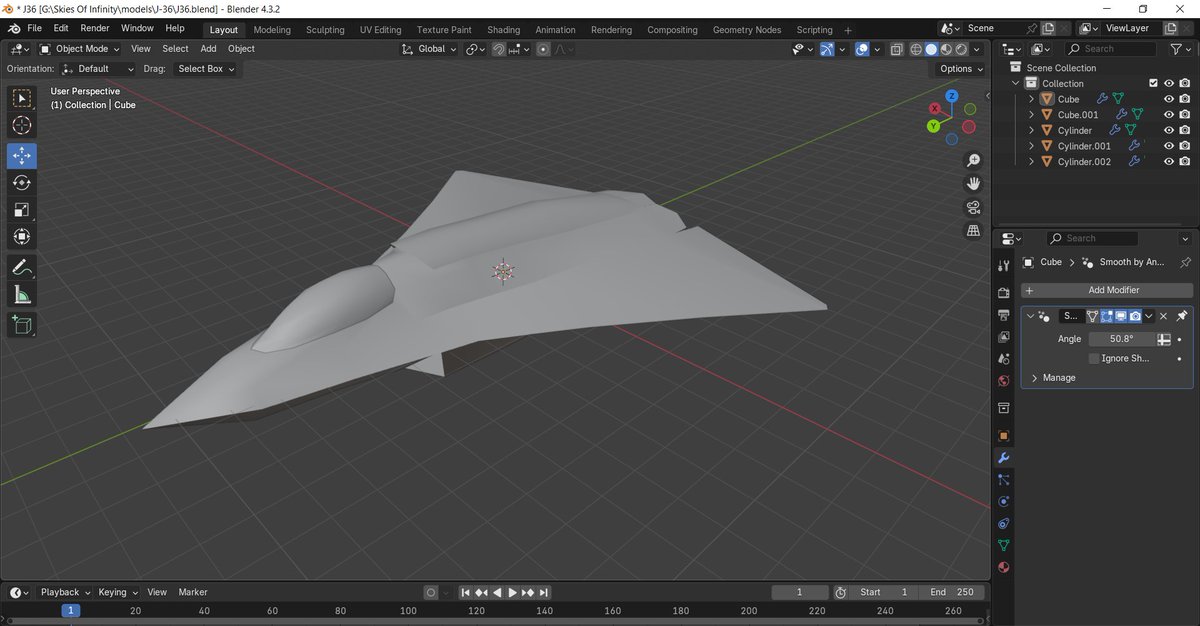Activate the Annotate tool
1200x626 pixels.
click(21, 267)
